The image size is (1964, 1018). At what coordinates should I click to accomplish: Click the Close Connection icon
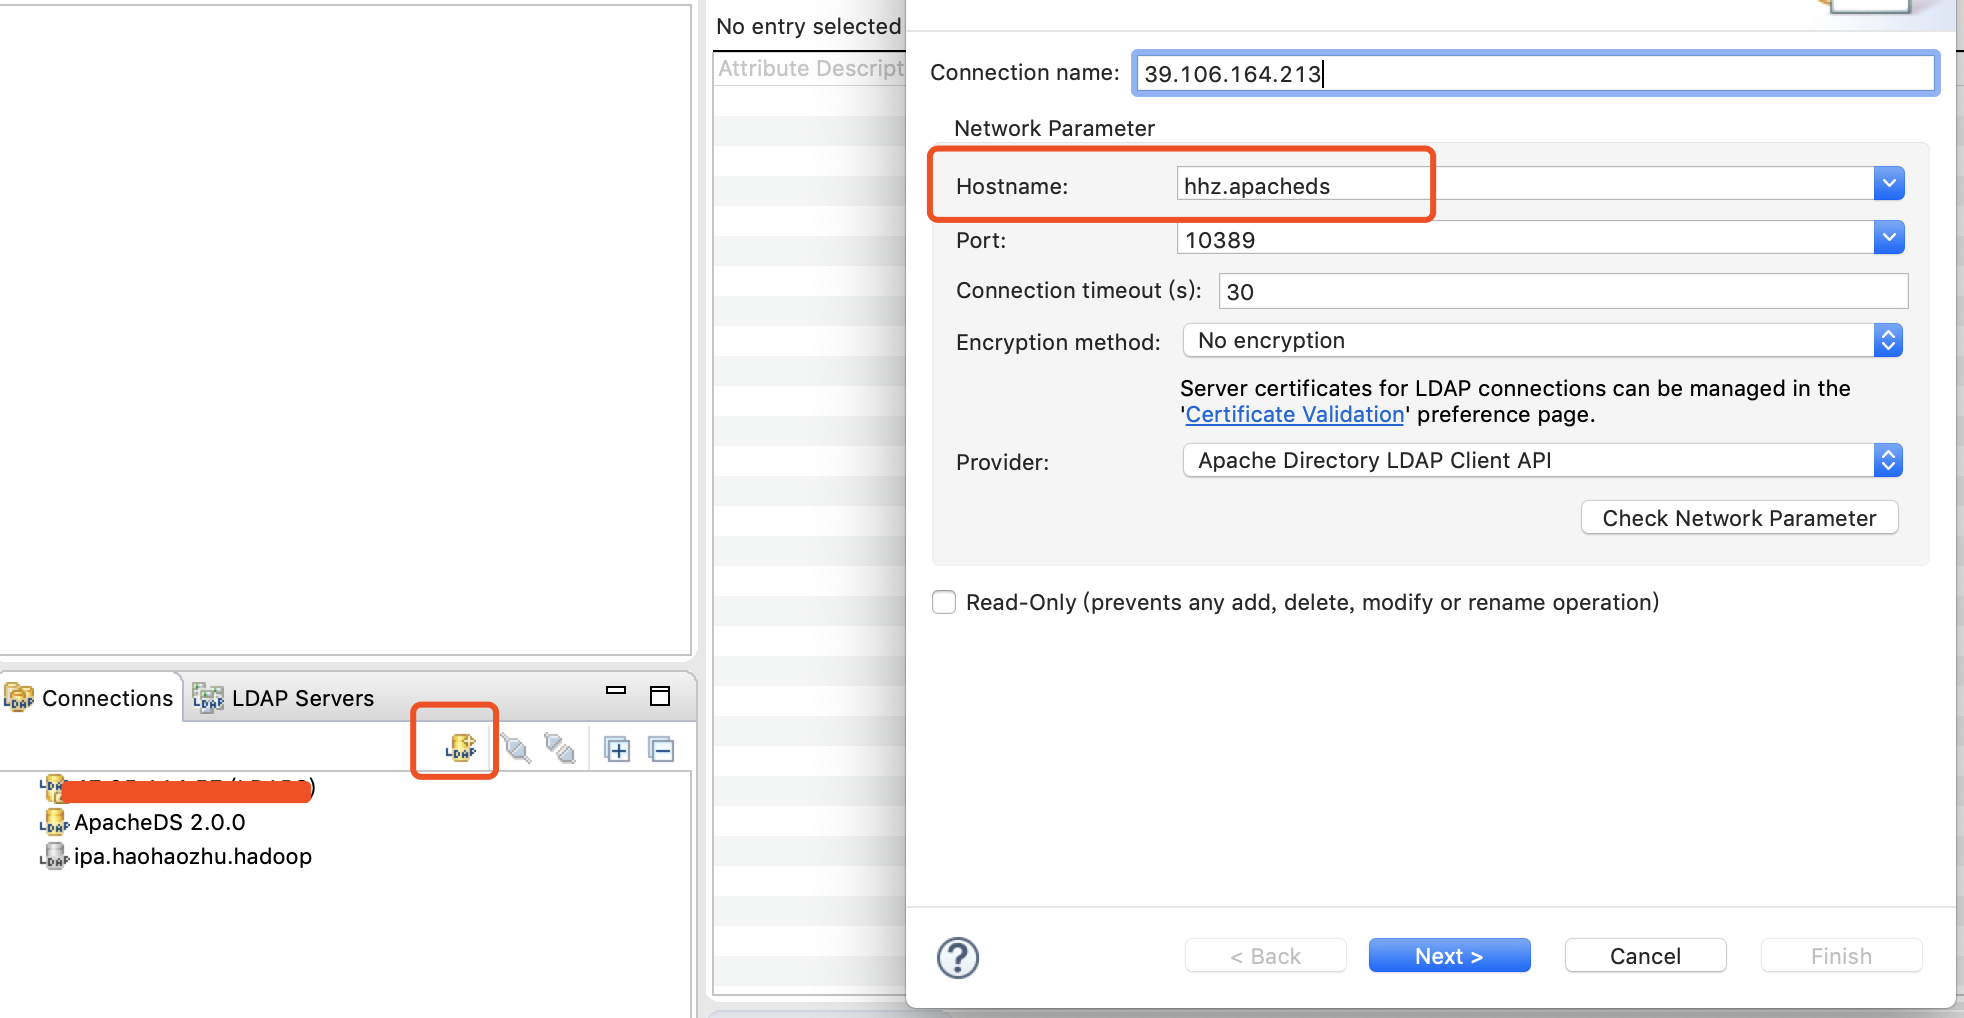click(x=559, y=748)
